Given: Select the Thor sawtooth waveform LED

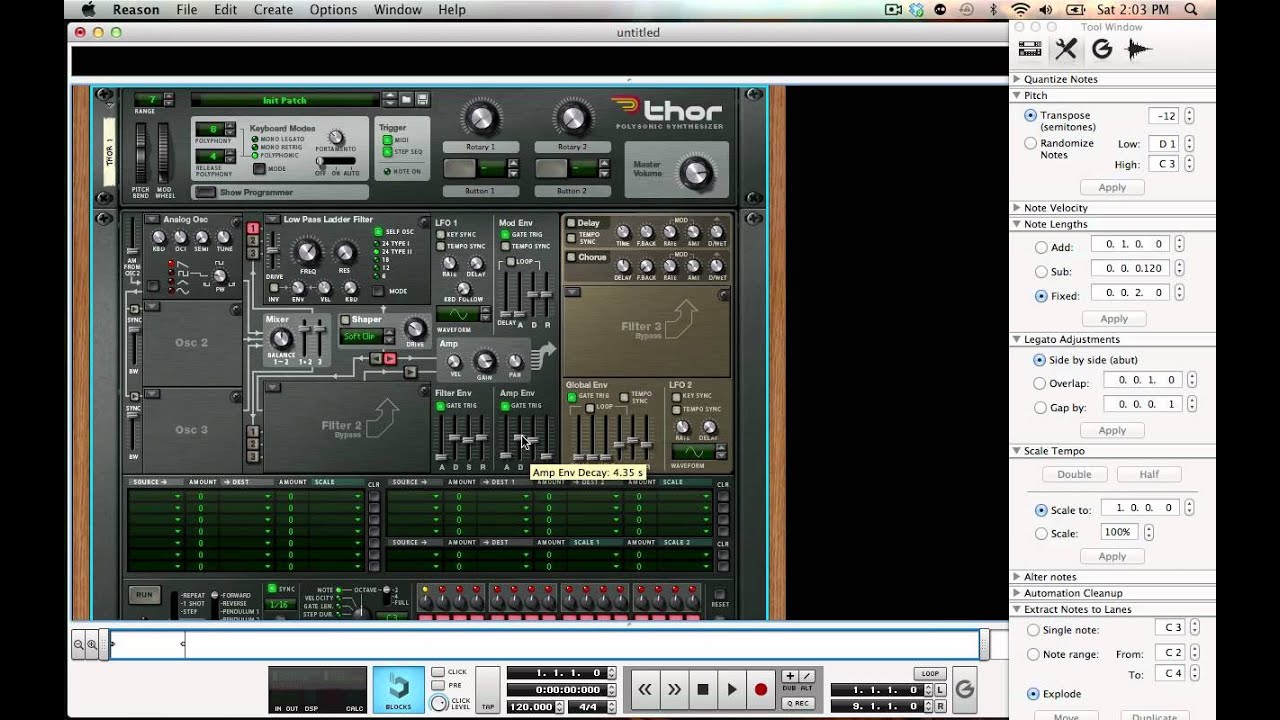Looking at the screenshot, I should pyautogui.click(x=171, y=263).
